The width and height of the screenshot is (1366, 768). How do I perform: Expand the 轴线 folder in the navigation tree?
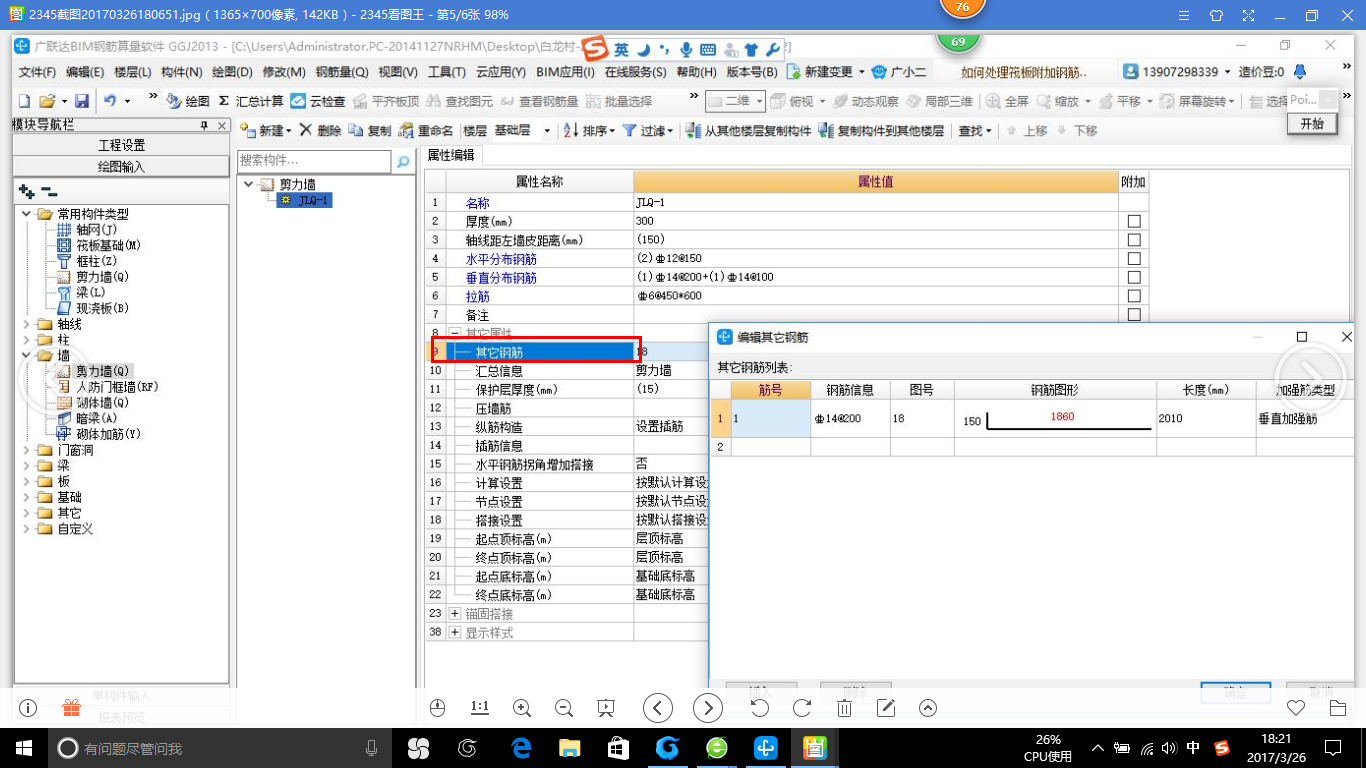pyautogui.click(x=27, y=324)
